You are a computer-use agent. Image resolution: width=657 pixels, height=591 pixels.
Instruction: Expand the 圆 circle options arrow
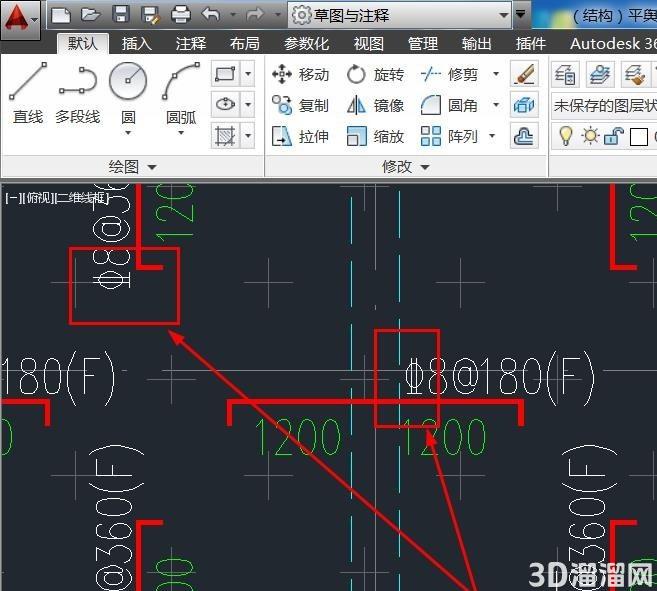coord(128,133)
